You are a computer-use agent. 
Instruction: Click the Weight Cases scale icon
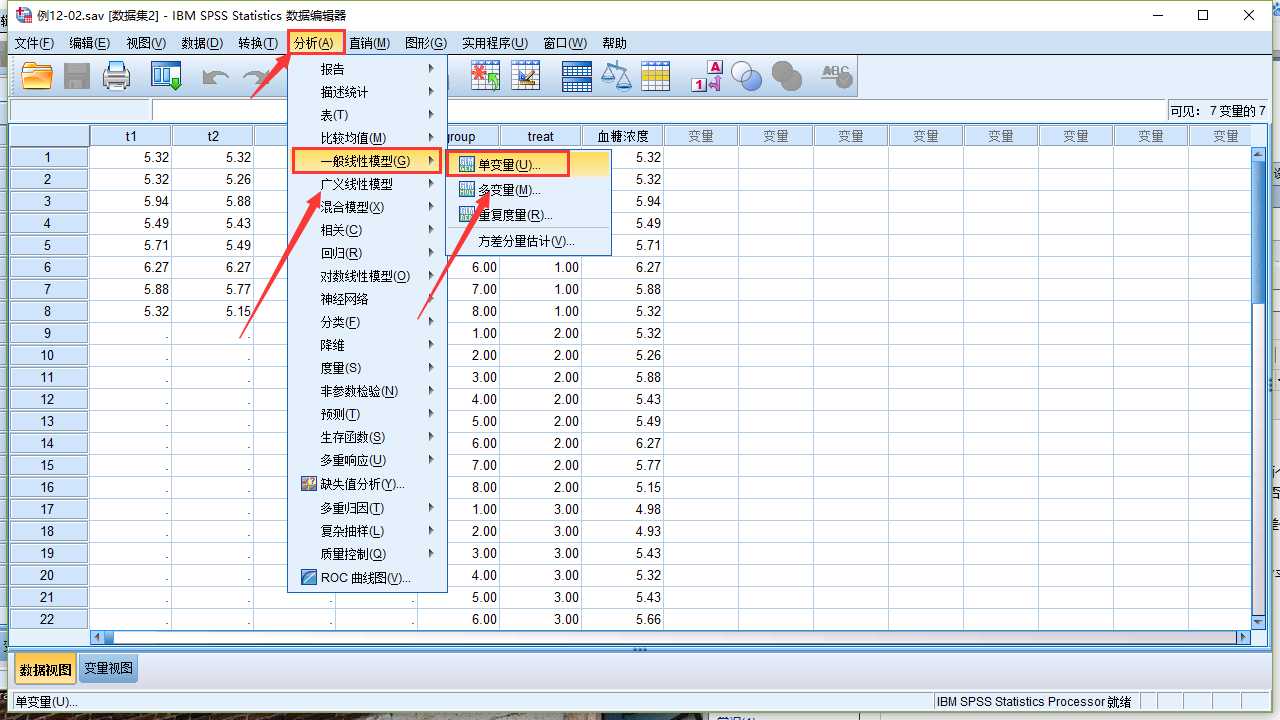coord(617,77)
